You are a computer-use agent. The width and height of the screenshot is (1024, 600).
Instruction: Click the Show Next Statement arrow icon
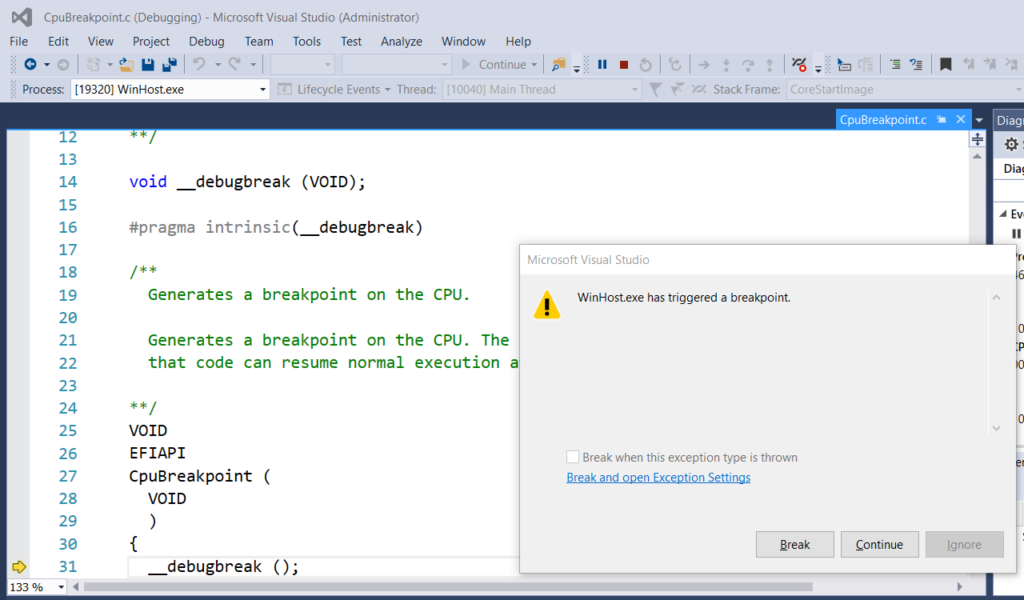pyautogui.click(x=704, y=64)
